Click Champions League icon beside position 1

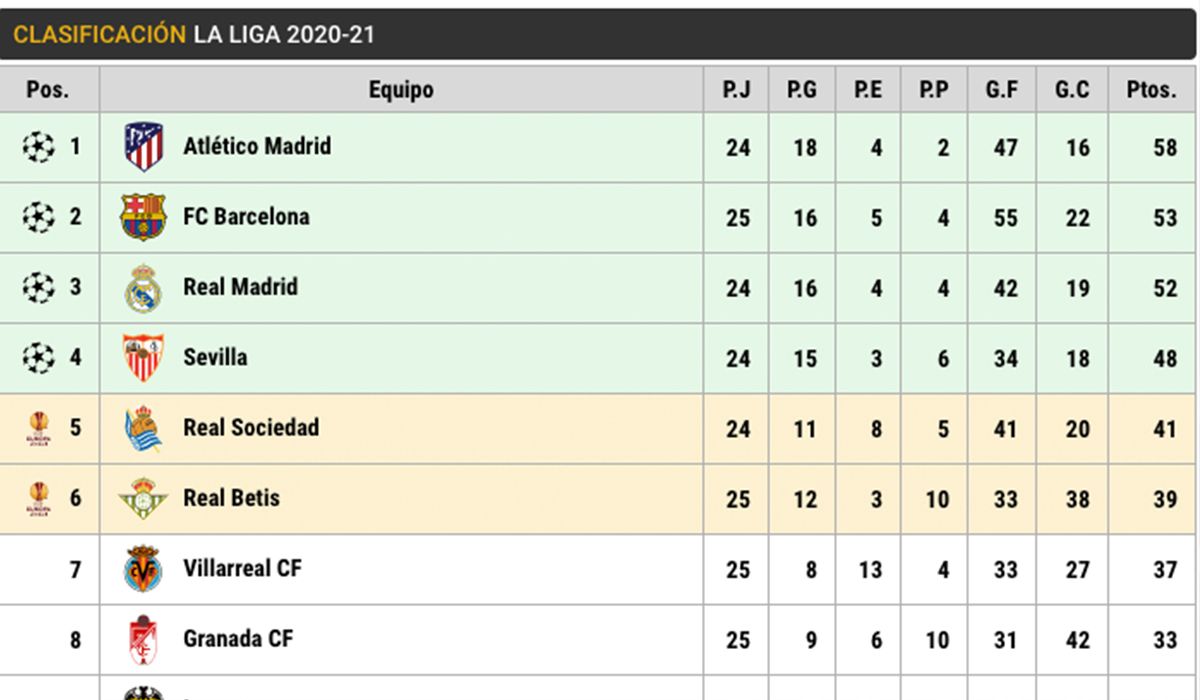tap(38, 148)
